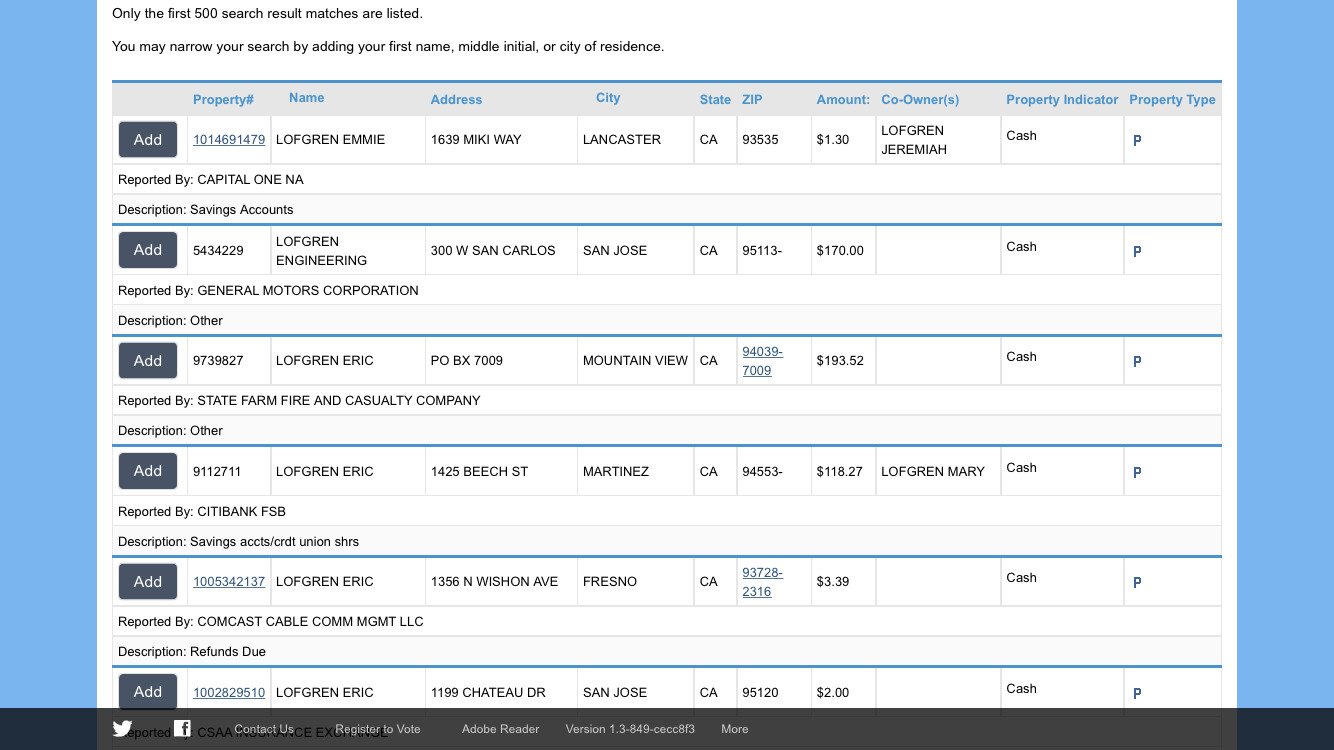1334x750 pixels.
Task: Sort by the Amount column header
Action: pos(843,100)
